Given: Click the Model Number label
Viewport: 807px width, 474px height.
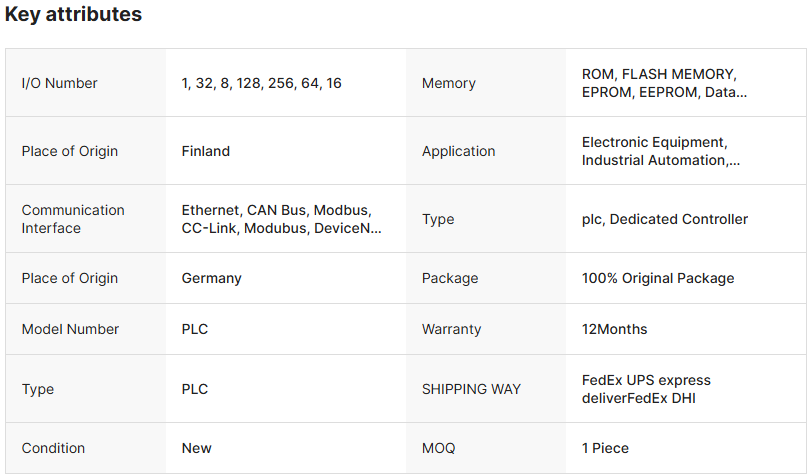Looking at the screenshot, I should 70,329.
